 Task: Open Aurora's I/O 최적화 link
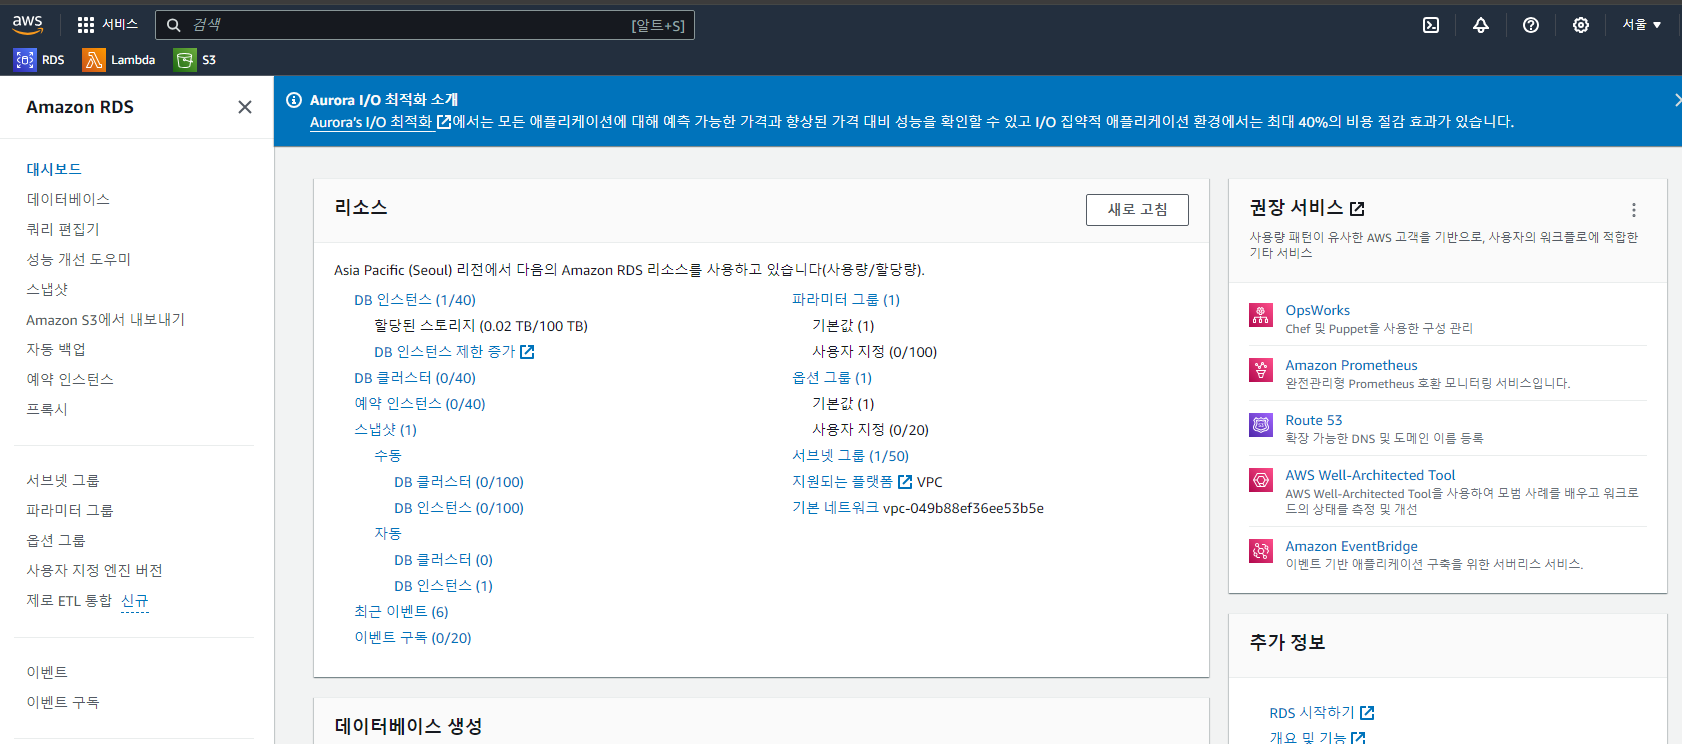pos(380,122)
